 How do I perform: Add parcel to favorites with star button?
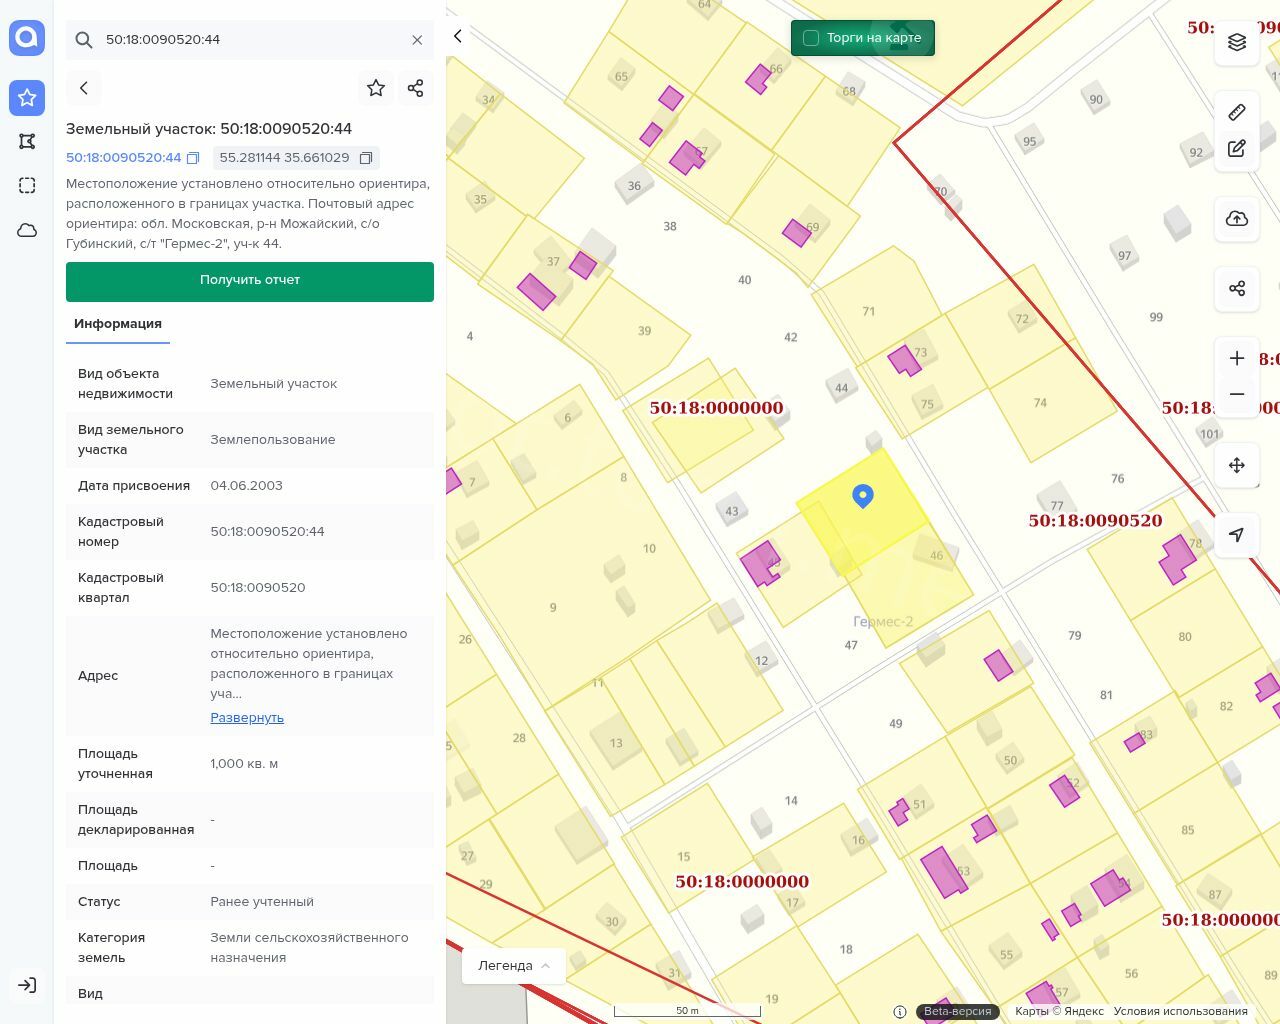376,88
